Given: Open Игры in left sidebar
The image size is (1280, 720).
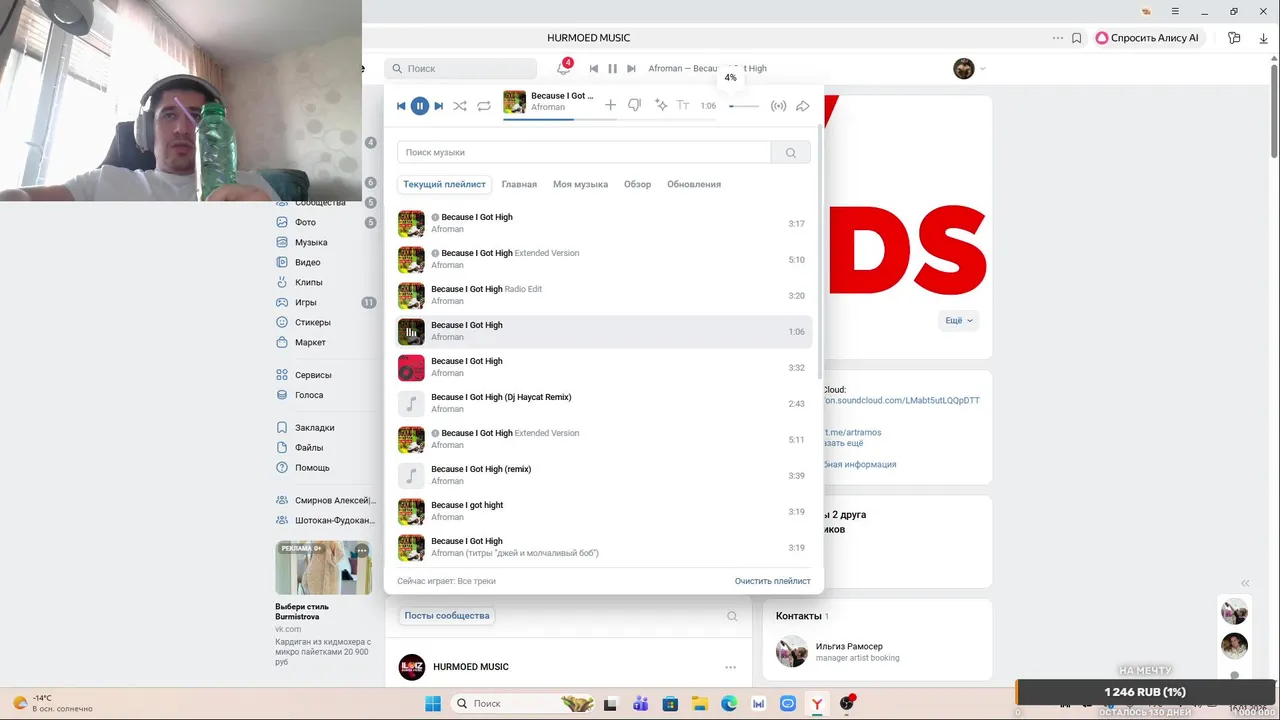Looking at the screenshot, I should 305,302.
